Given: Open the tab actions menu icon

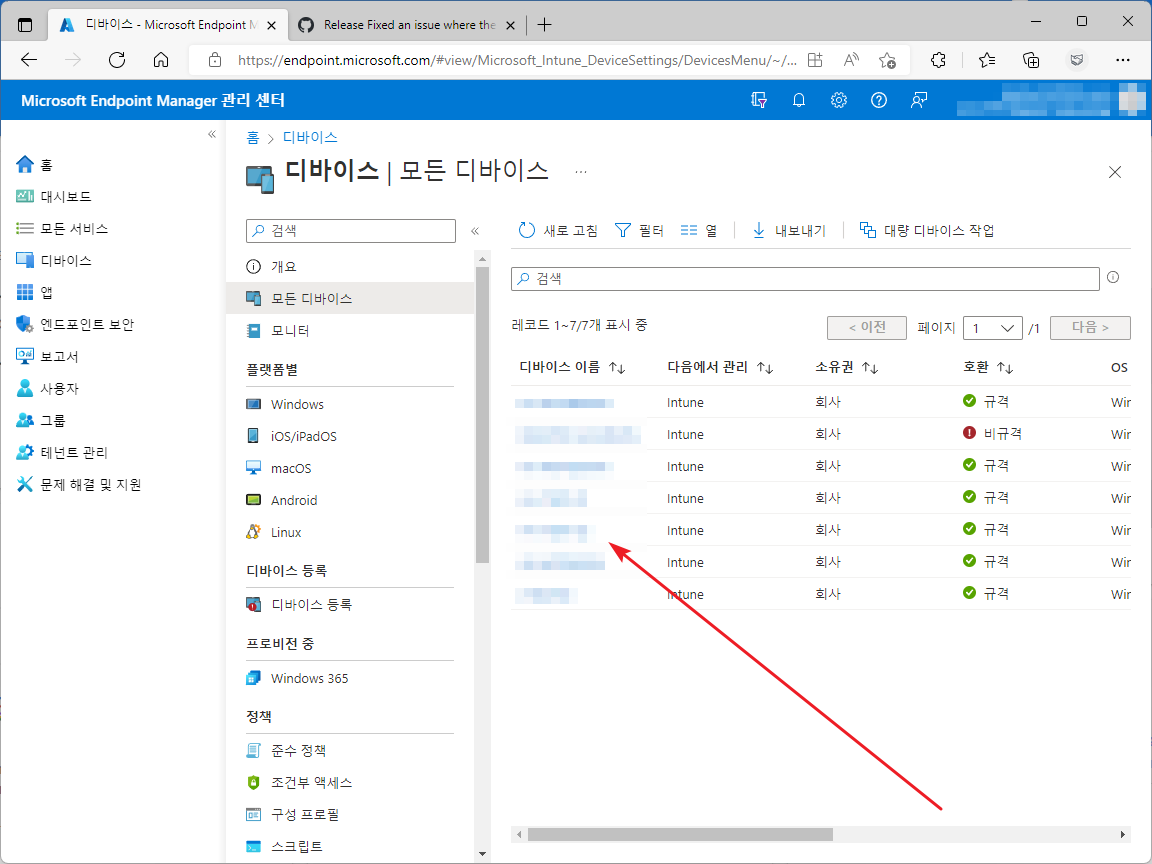Looking at the screenshot, I should click(x=25, y=25).
